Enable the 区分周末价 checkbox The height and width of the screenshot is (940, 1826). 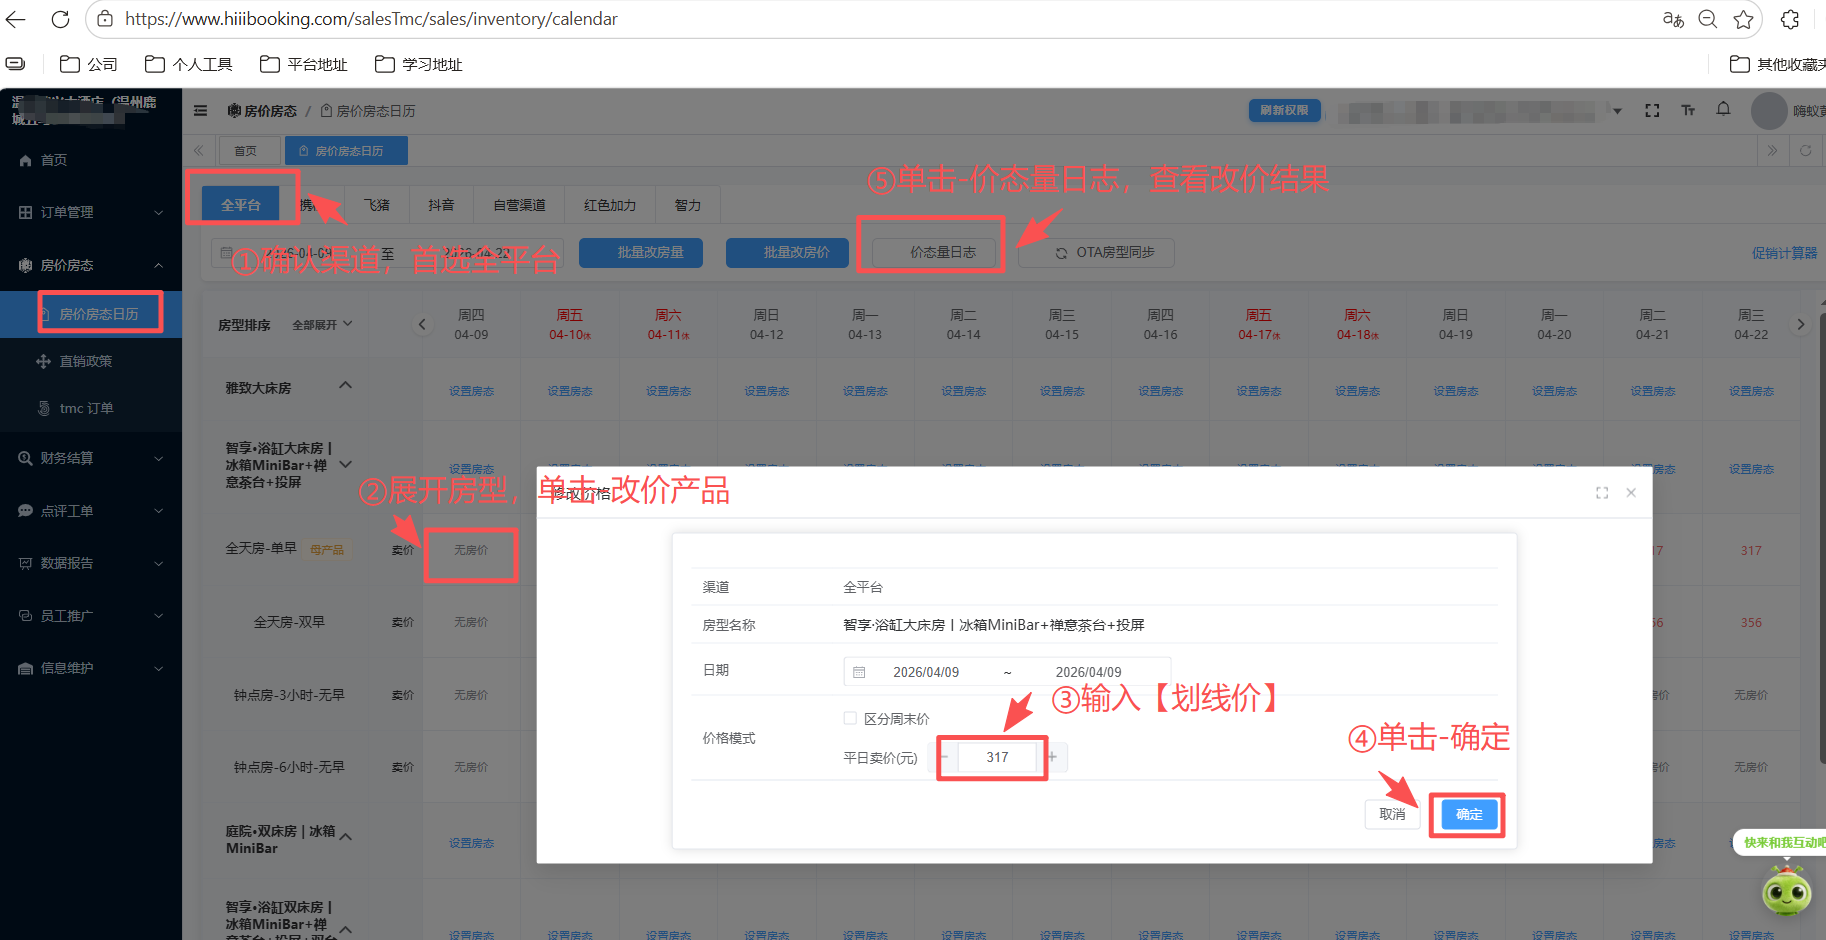850,718
